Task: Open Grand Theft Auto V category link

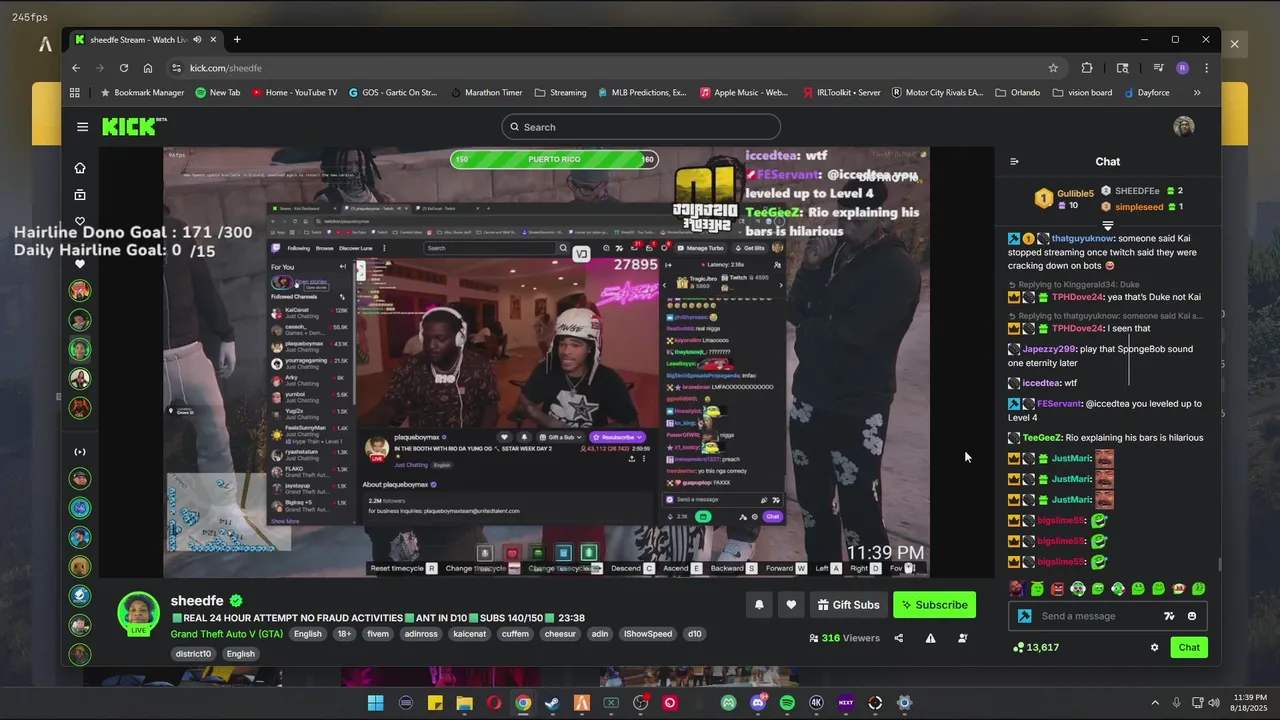Action: click(227, 634)
